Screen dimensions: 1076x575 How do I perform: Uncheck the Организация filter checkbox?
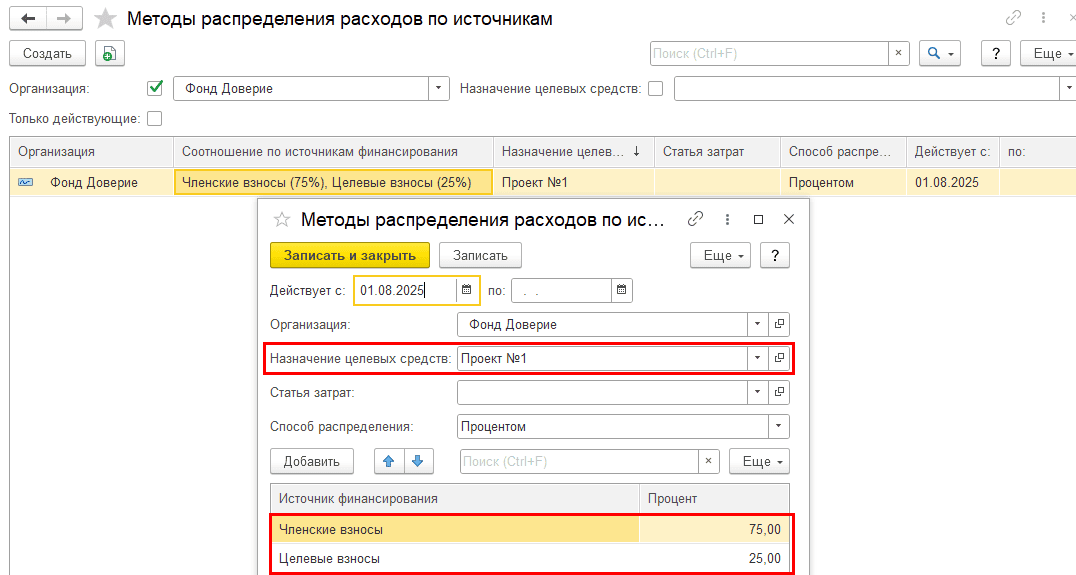click(155, 88)
